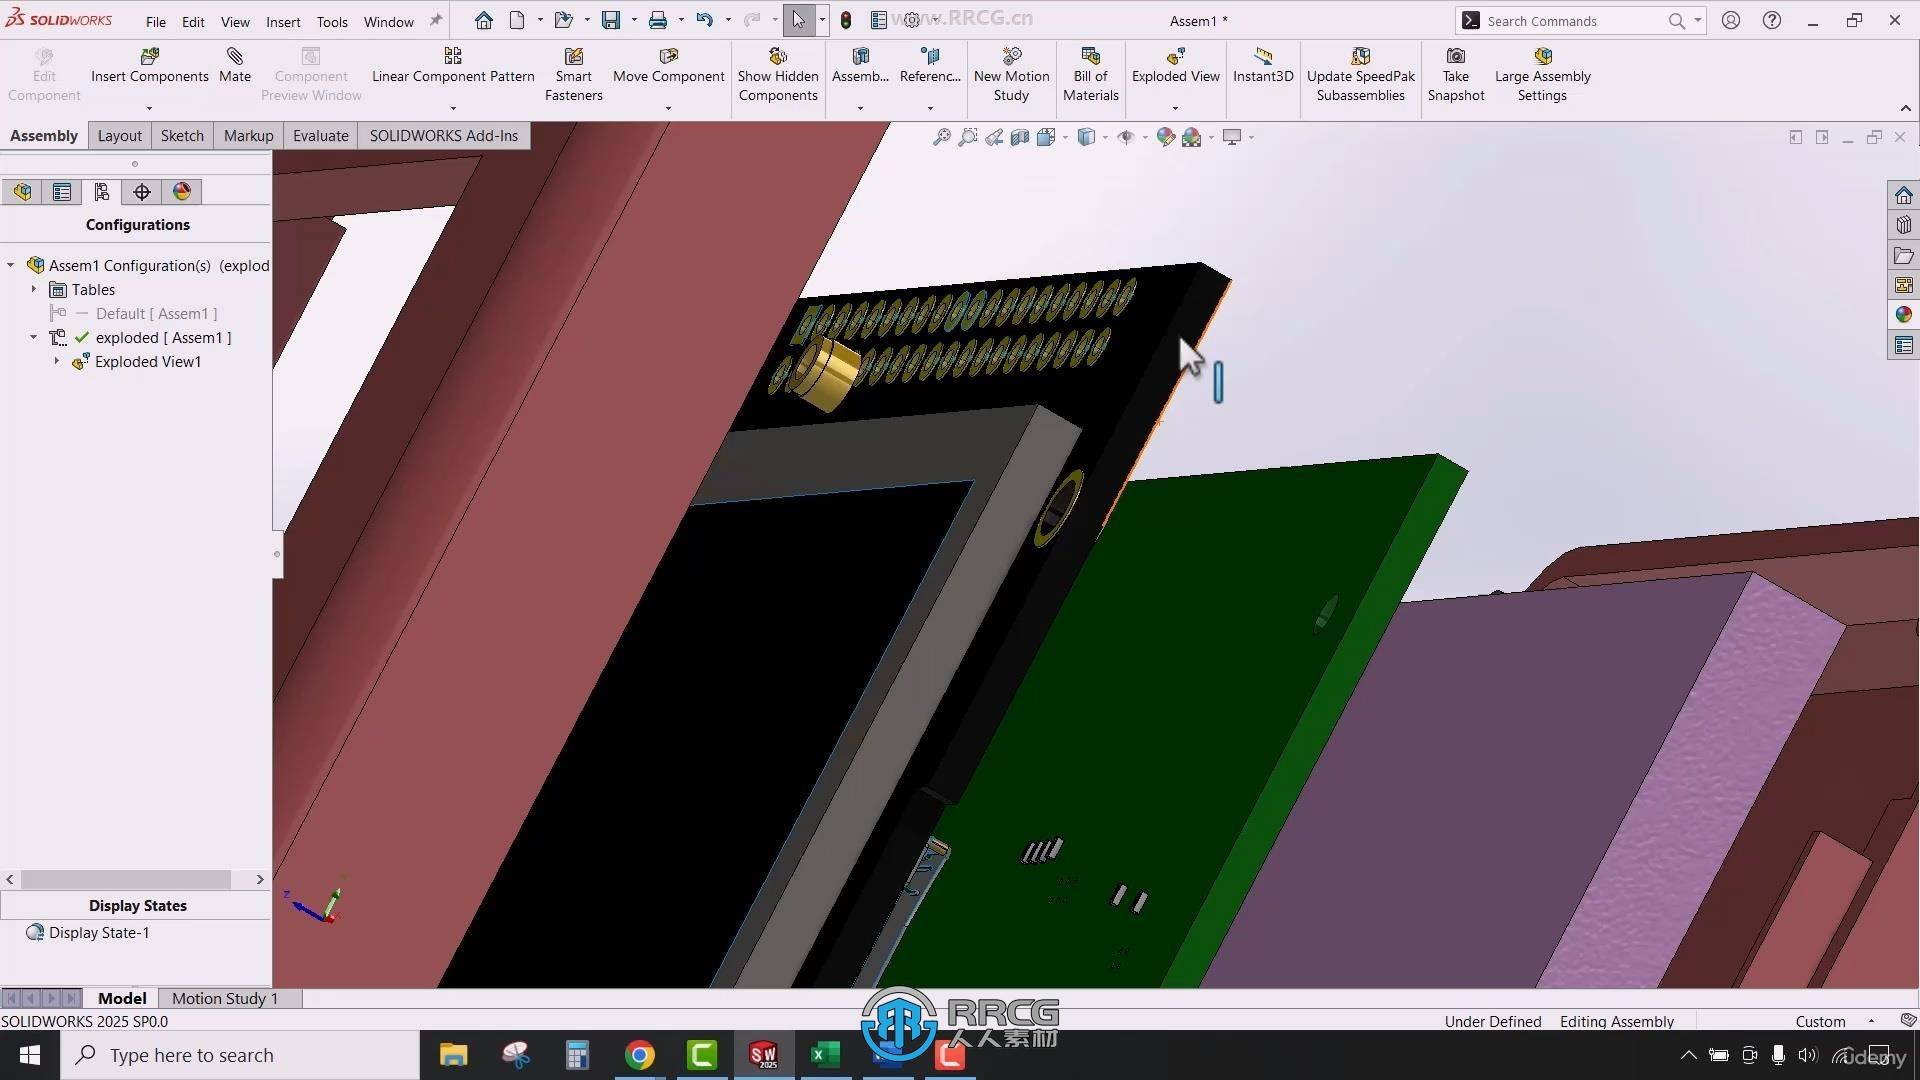
Task: Switch to Motion Study 1 tab
Action: [x=224, y=998]
